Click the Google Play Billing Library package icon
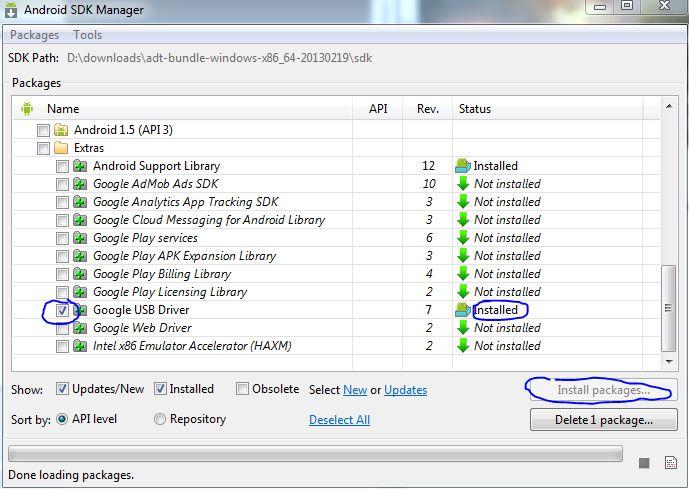 pyautogui.click(x=80, y=274)
